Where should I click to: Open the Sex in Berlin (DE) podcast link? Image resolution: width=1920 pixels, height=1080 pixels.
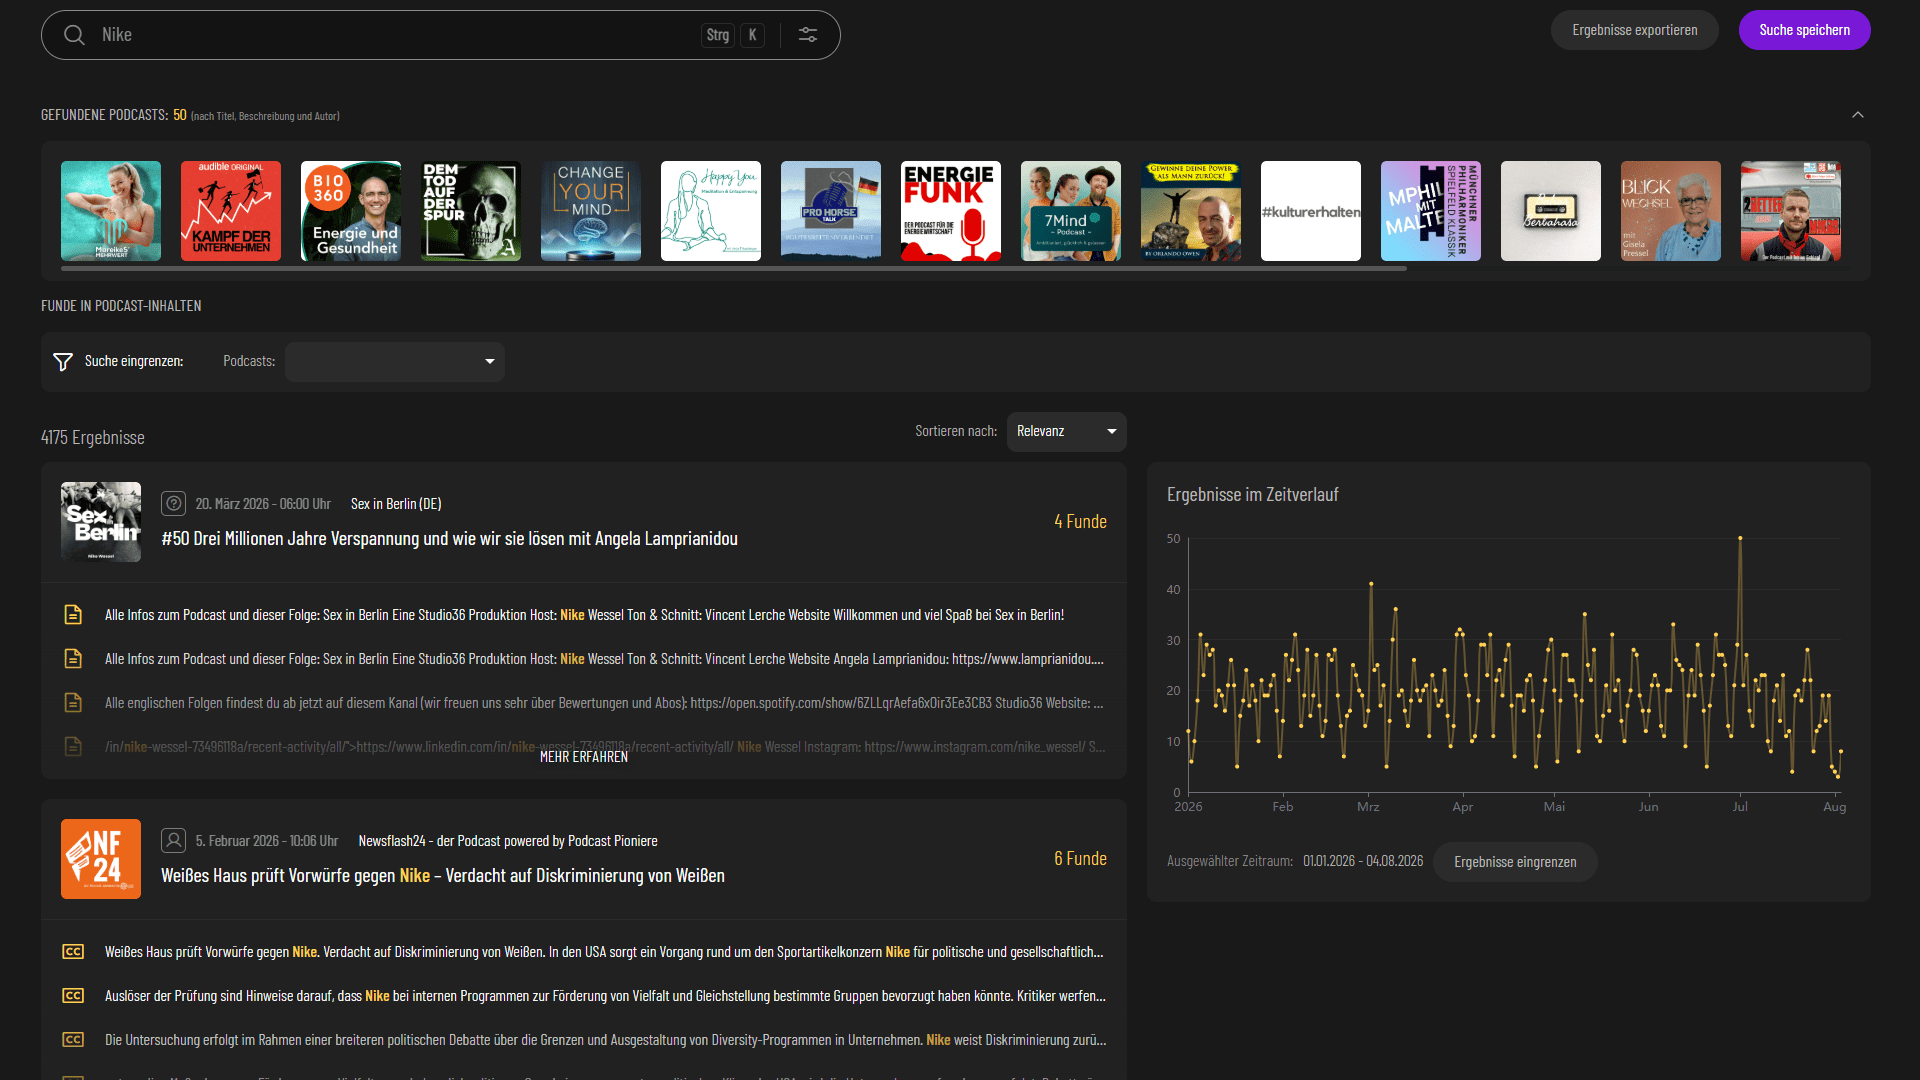coord(396,504)
